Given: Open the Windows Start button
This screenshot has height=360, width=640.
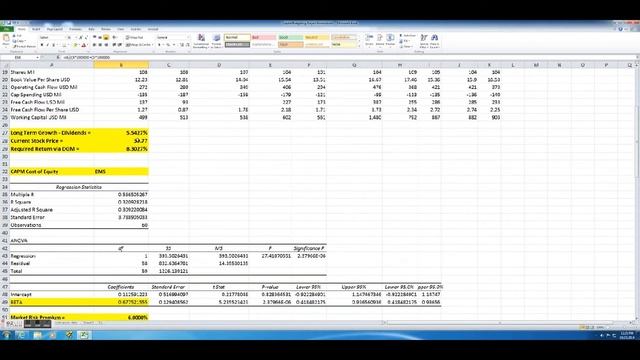Looking at the screenshot, I should pyautogui.click(x=7, y=335).
